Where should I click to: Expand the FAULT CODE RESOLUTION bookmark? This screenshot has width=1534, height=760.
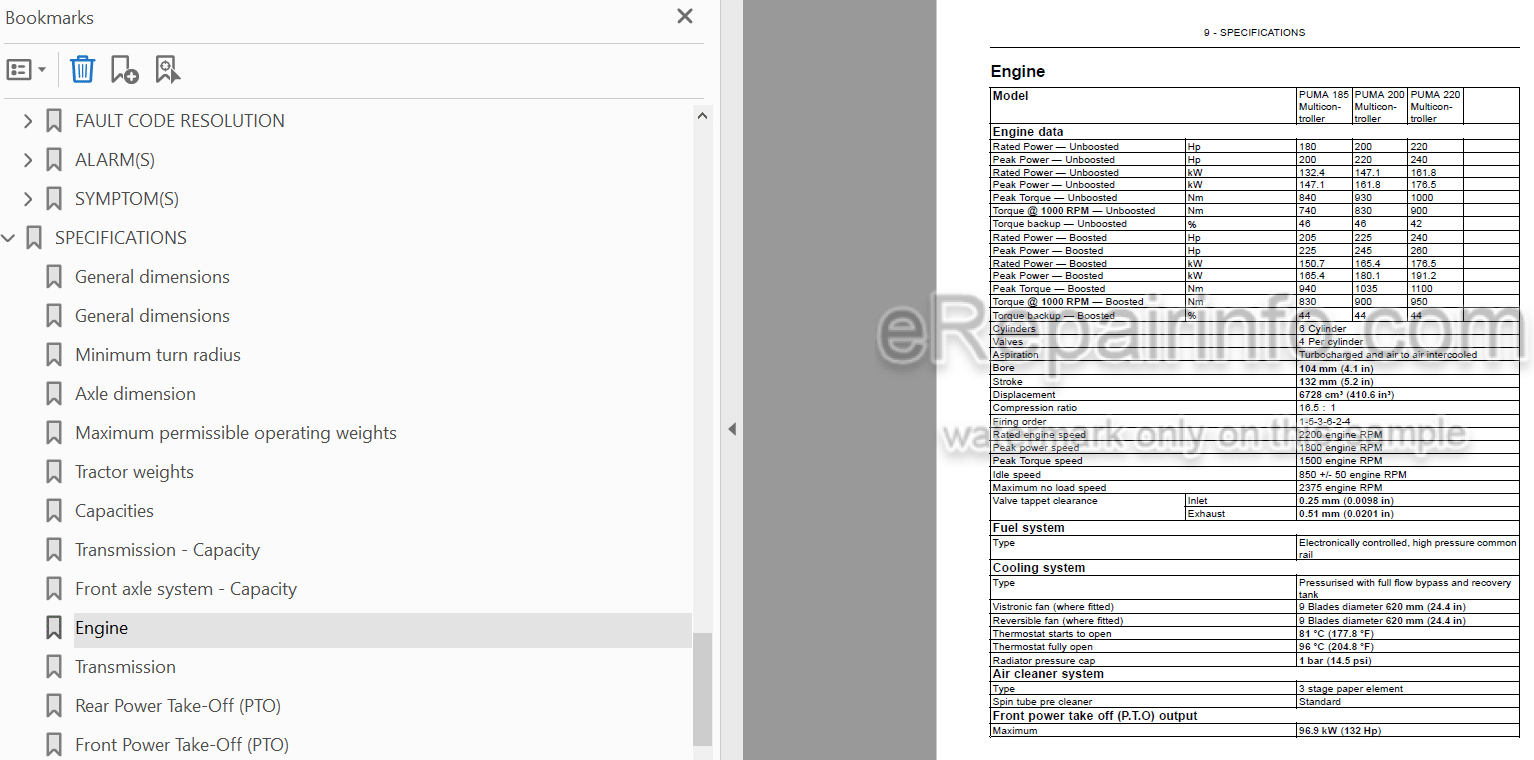28,121
